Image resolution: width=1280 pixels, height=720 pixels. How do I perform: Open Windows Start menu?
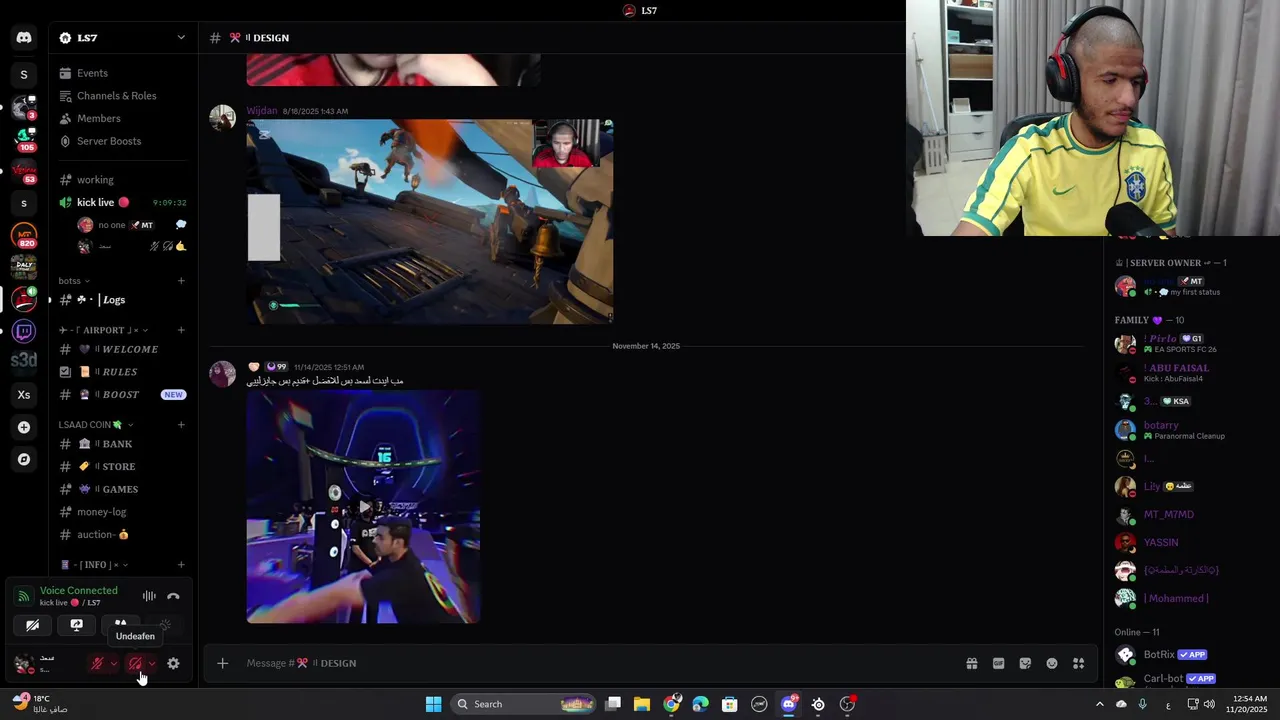point(433,704)
